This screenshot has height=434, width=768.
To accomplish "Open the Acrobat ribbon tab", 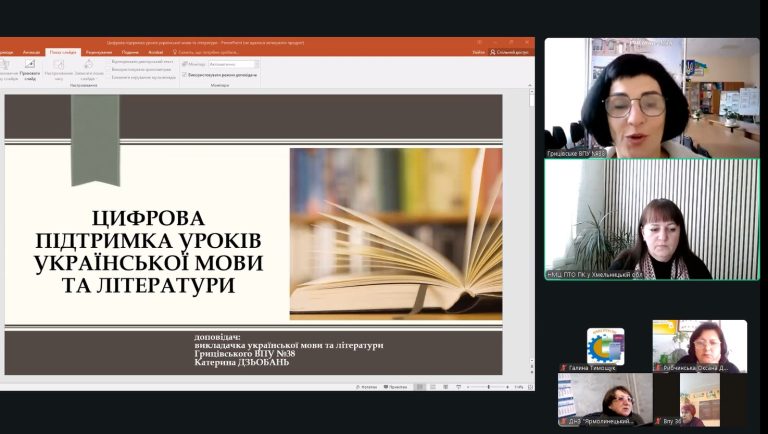I will pos(155,52).
